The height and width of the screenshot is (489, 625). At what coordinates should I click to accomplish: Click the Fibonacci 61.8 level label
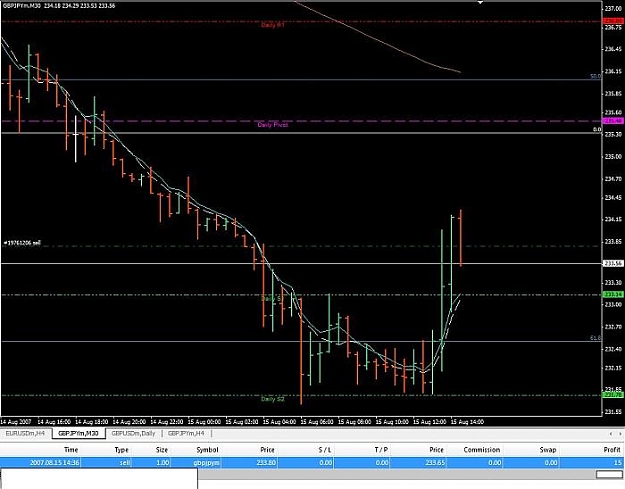[595, 338]
